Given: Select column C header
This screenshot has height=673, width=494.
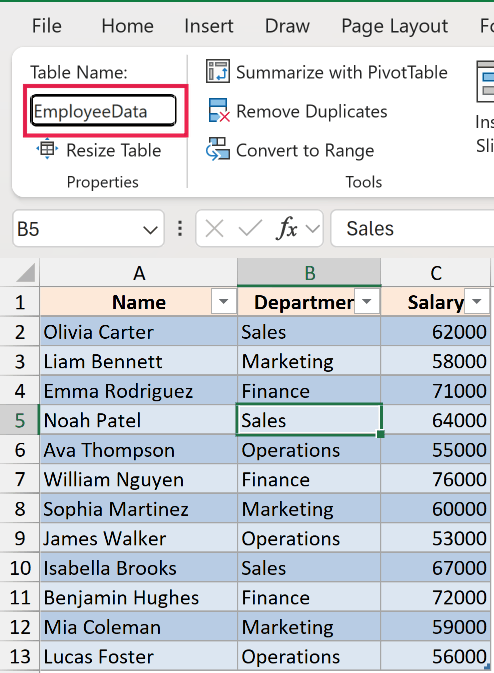Looking at the screenshot, I should pyautogui.click(x=435, y=273).
